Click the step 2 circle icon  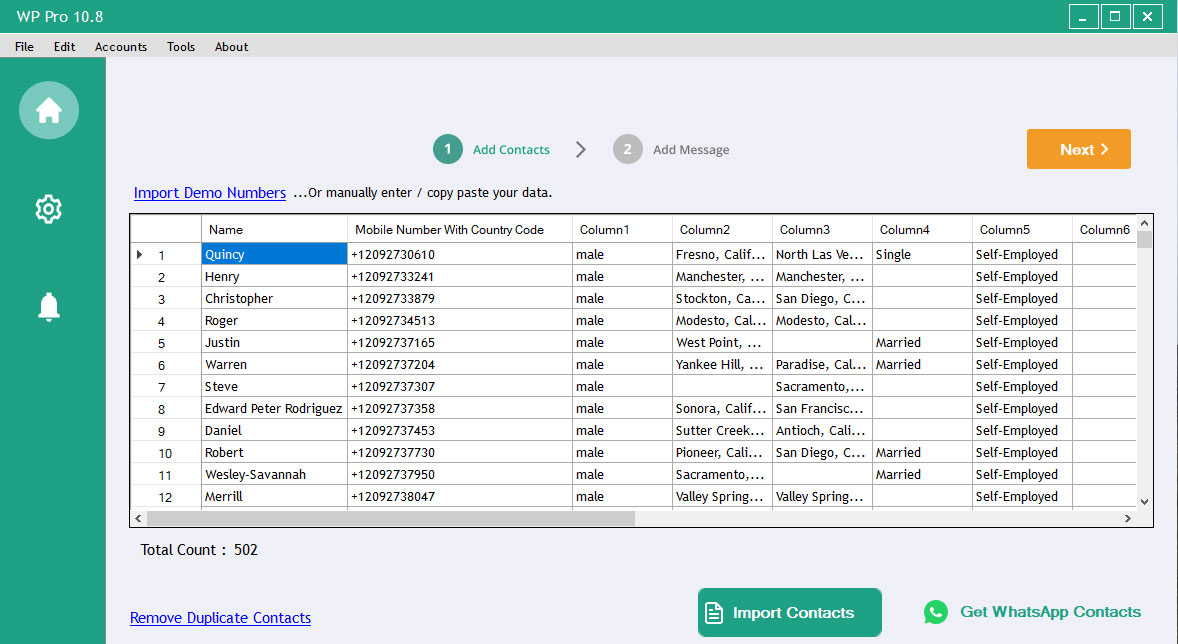(x=627, y=150)
